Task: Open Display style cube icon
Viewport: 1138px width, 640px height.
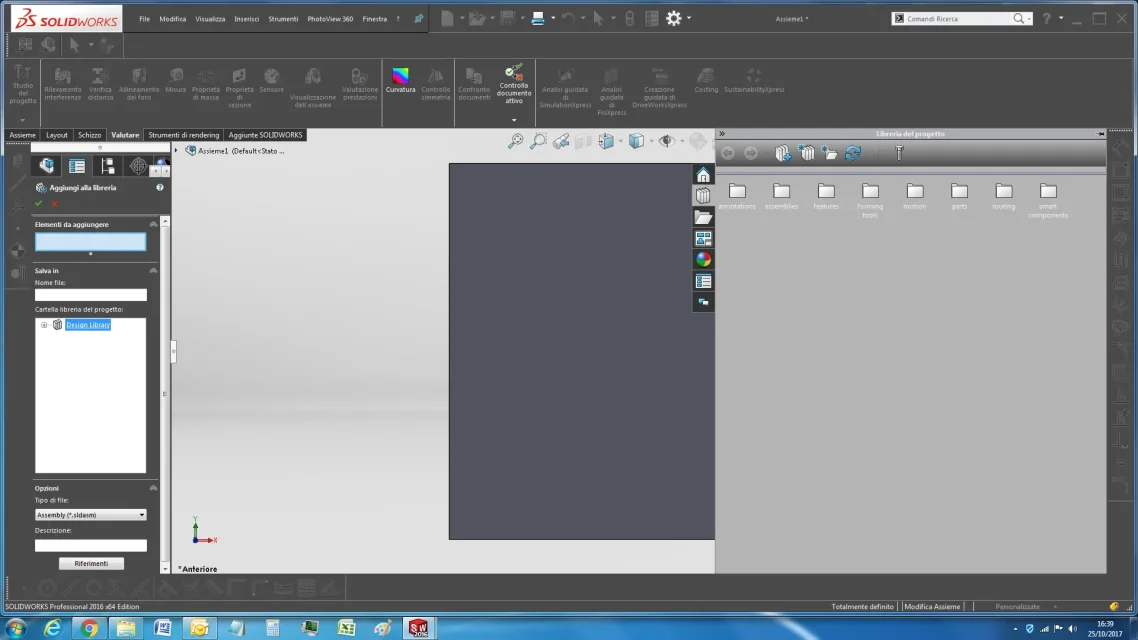Action: point(636,141)
